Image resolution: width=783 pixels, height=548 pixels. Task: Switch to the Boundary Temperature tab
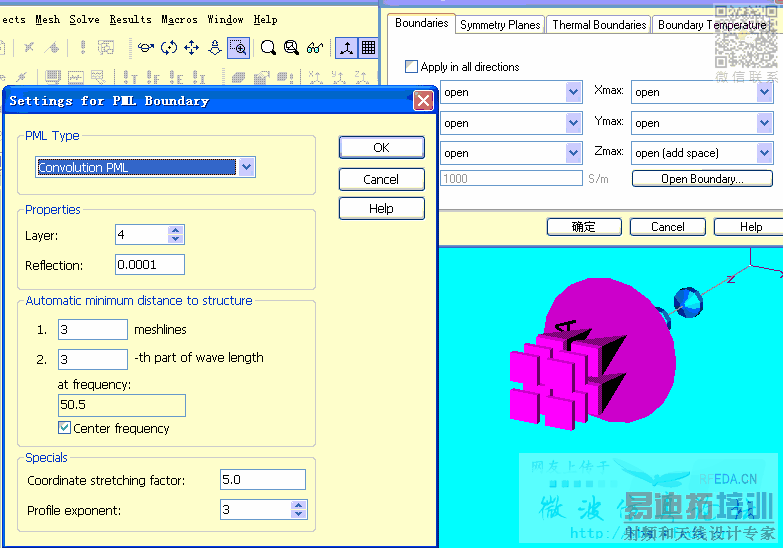pyautogui.click(x=712, y=24)
